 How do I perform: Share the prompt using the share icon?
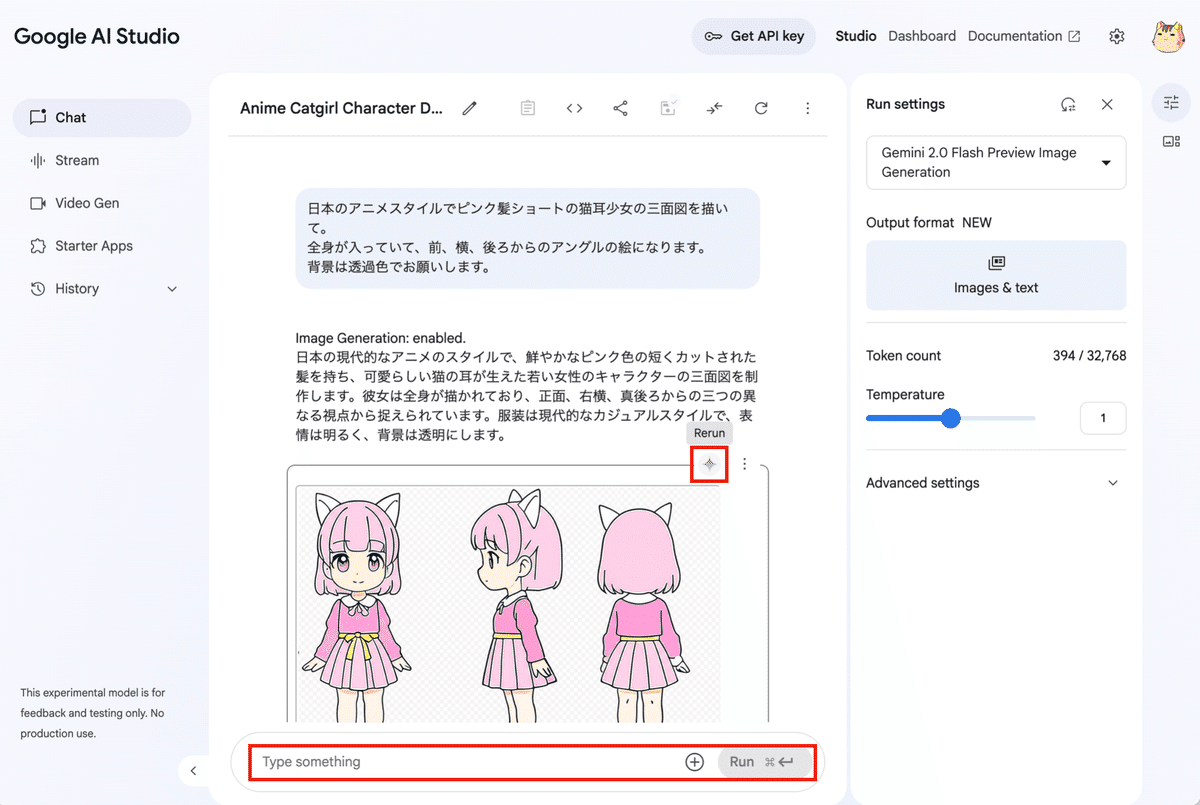point(620,107)
